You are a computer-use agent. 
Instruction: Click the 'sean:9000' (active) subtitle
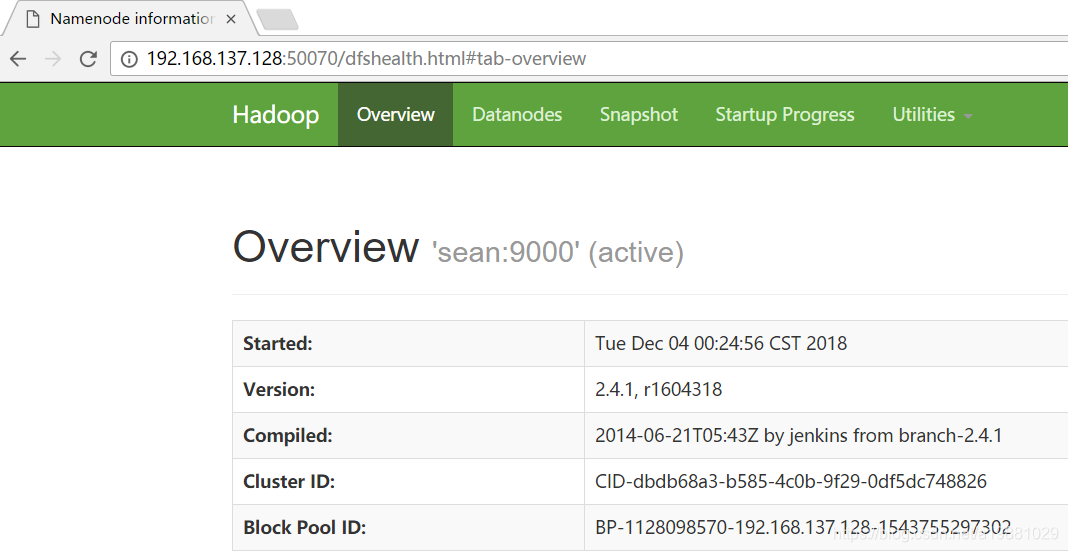click(x=558, y=252)
